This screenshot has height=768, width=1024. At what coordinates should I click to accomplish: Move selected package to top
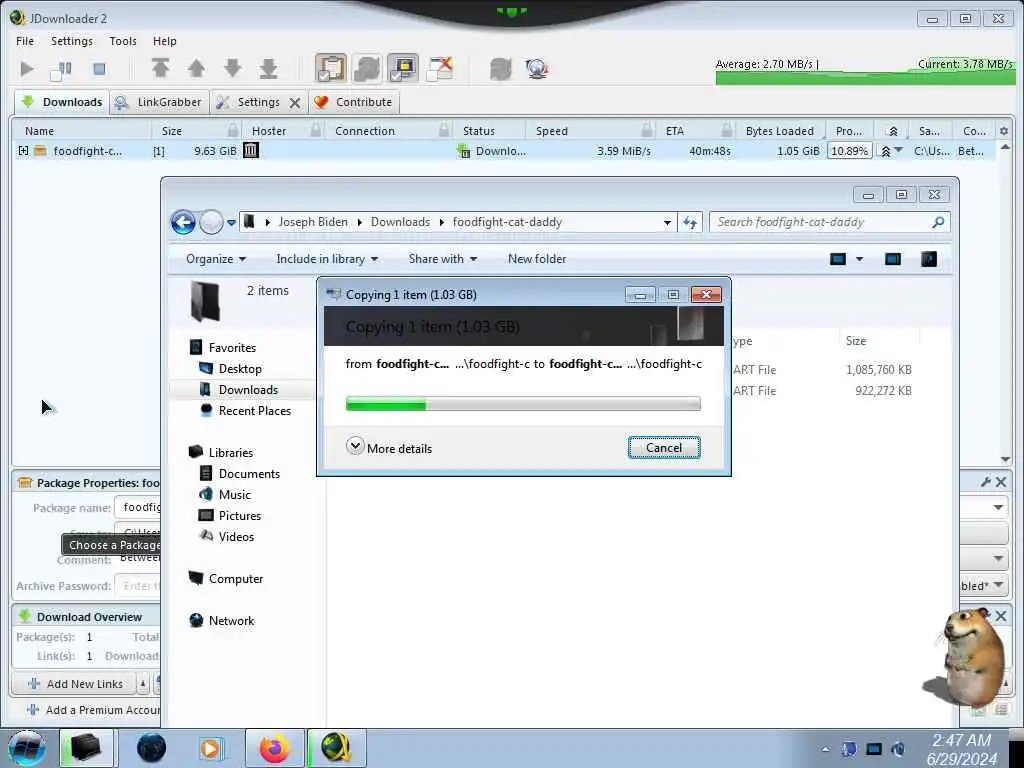tap(160, 68)
